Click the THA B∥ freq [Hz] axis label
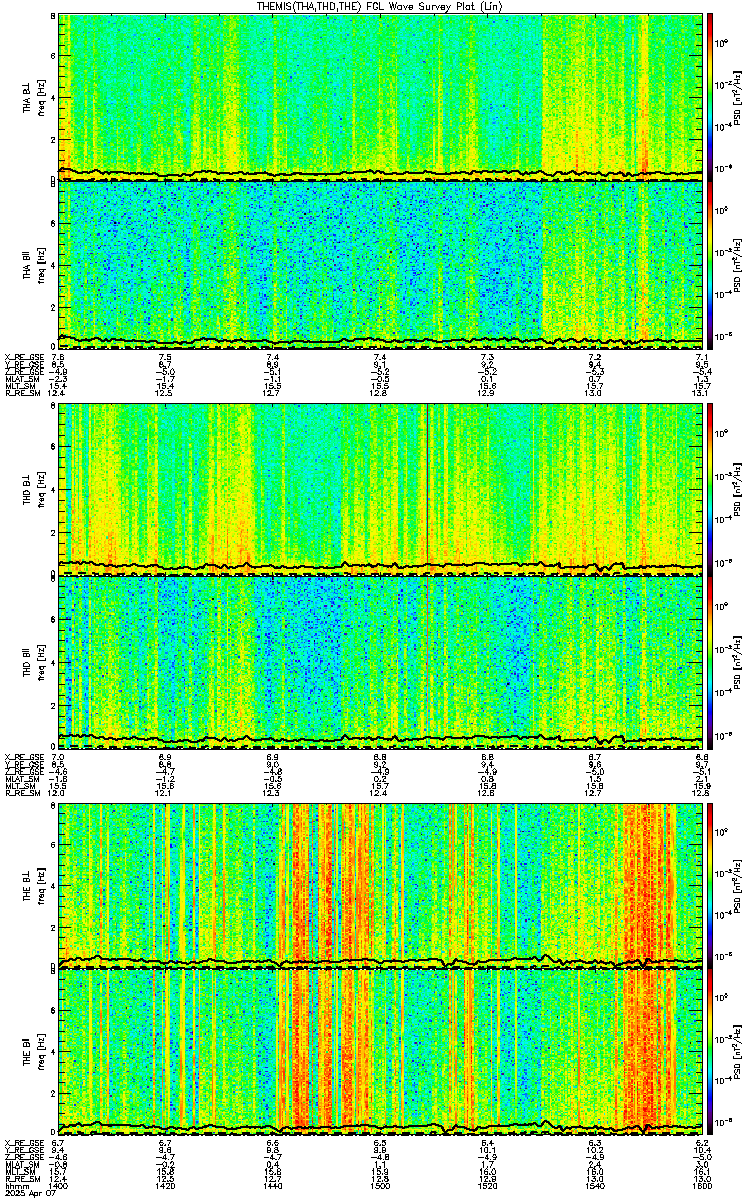This screenshot has height=1200, width=750. (x=36, y=264)
